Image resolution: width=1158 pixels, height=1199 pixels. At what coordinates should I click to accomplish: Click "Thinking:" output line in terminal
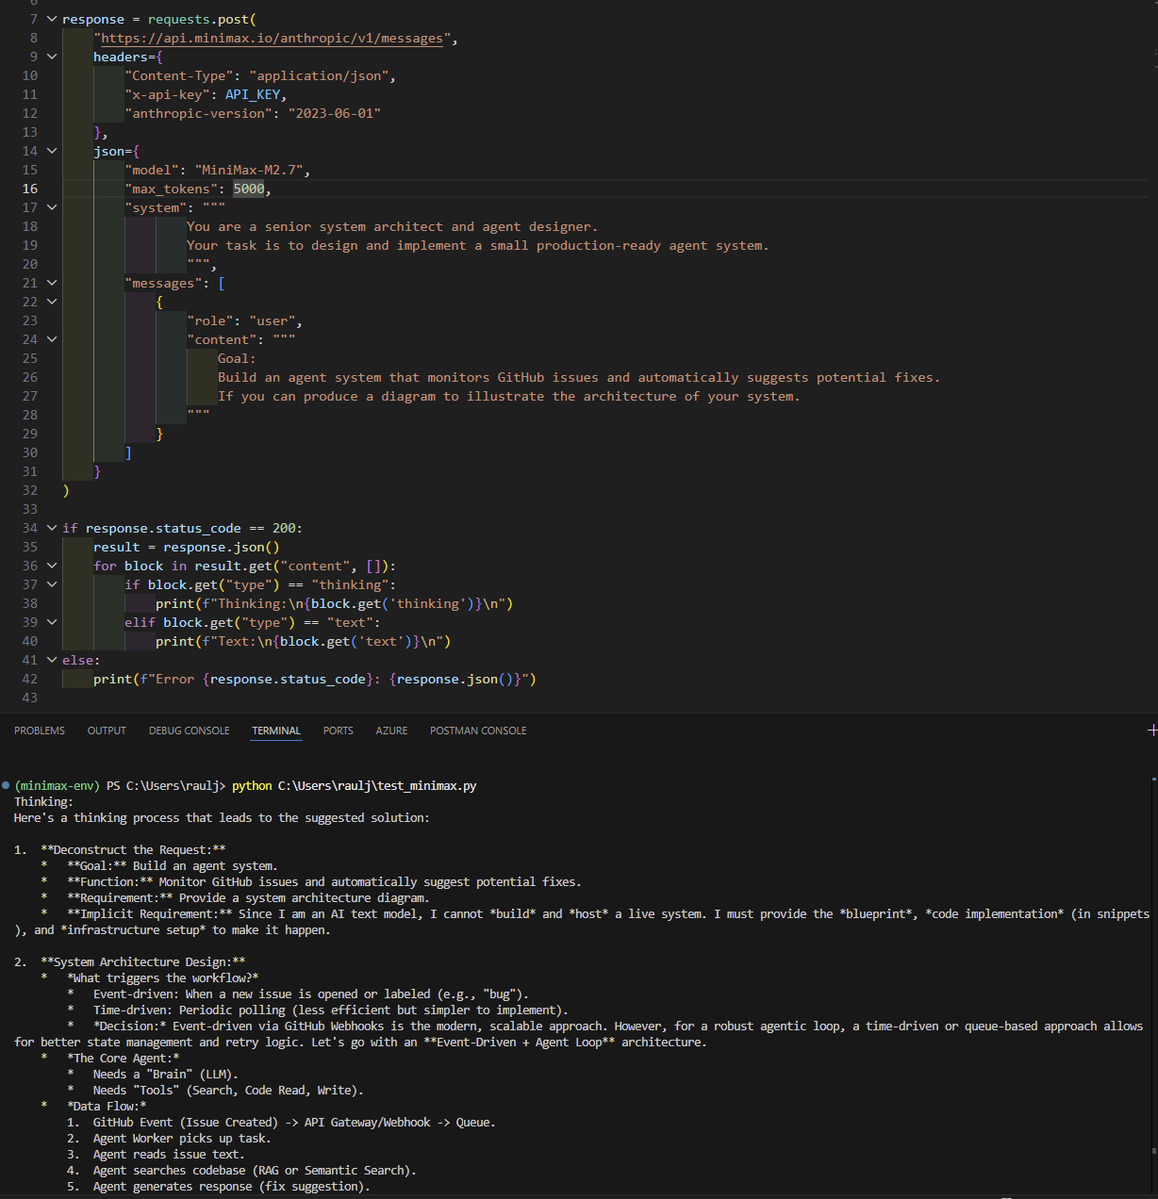(x=44, y=802)
